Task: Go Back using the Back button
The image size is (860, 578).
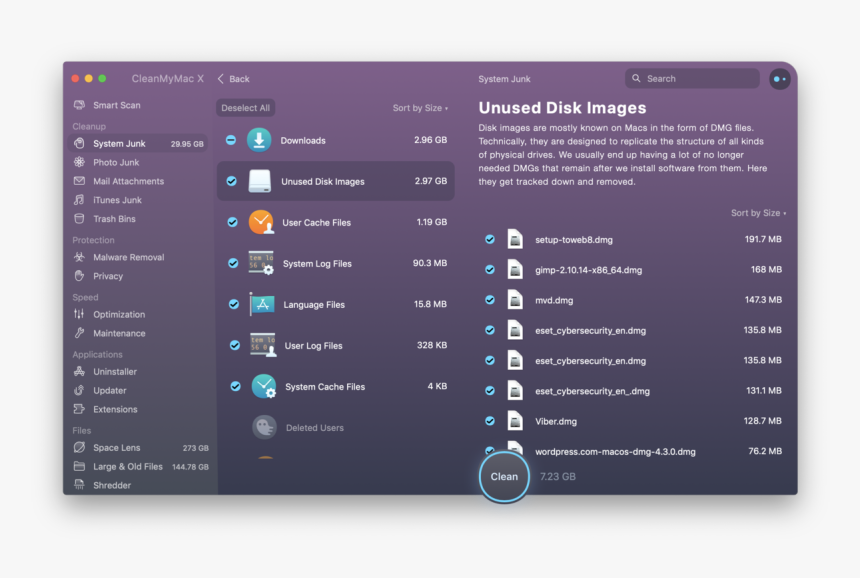Action: (234, 79)
